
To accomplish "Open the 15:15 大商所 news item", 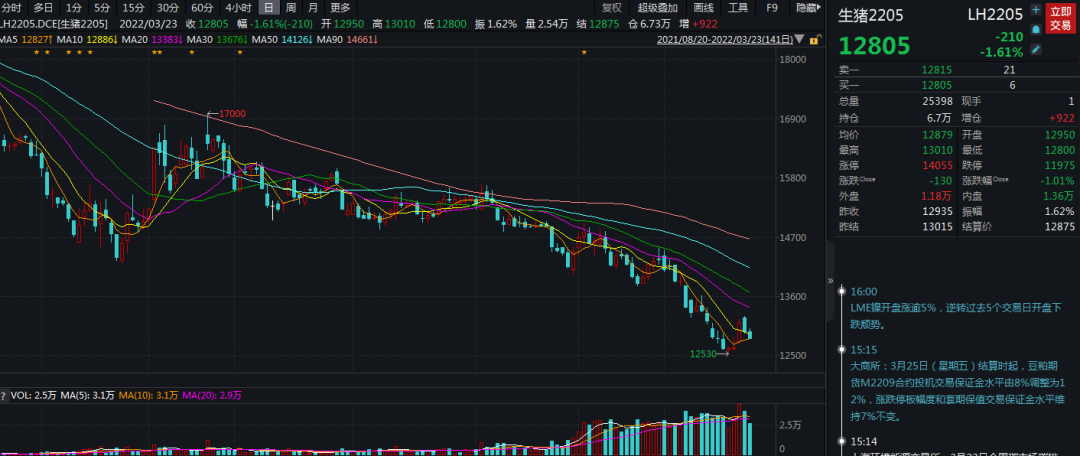I will point(957,391).
